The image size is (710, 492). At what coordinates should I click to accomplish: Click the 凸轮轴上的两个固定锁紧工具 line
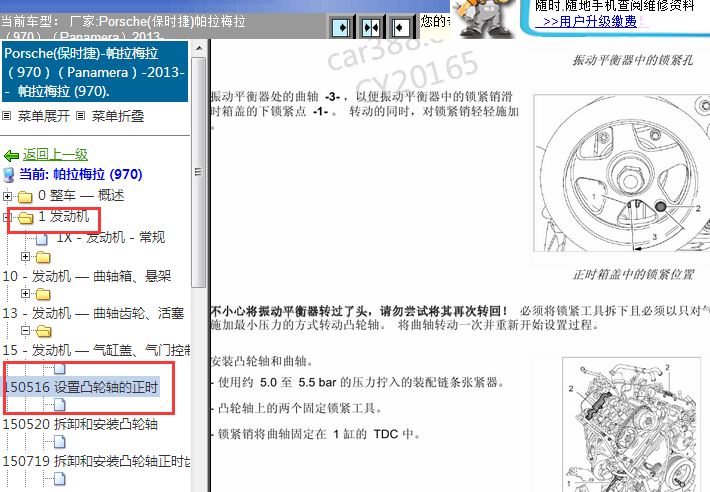click(x=298, y=408)
